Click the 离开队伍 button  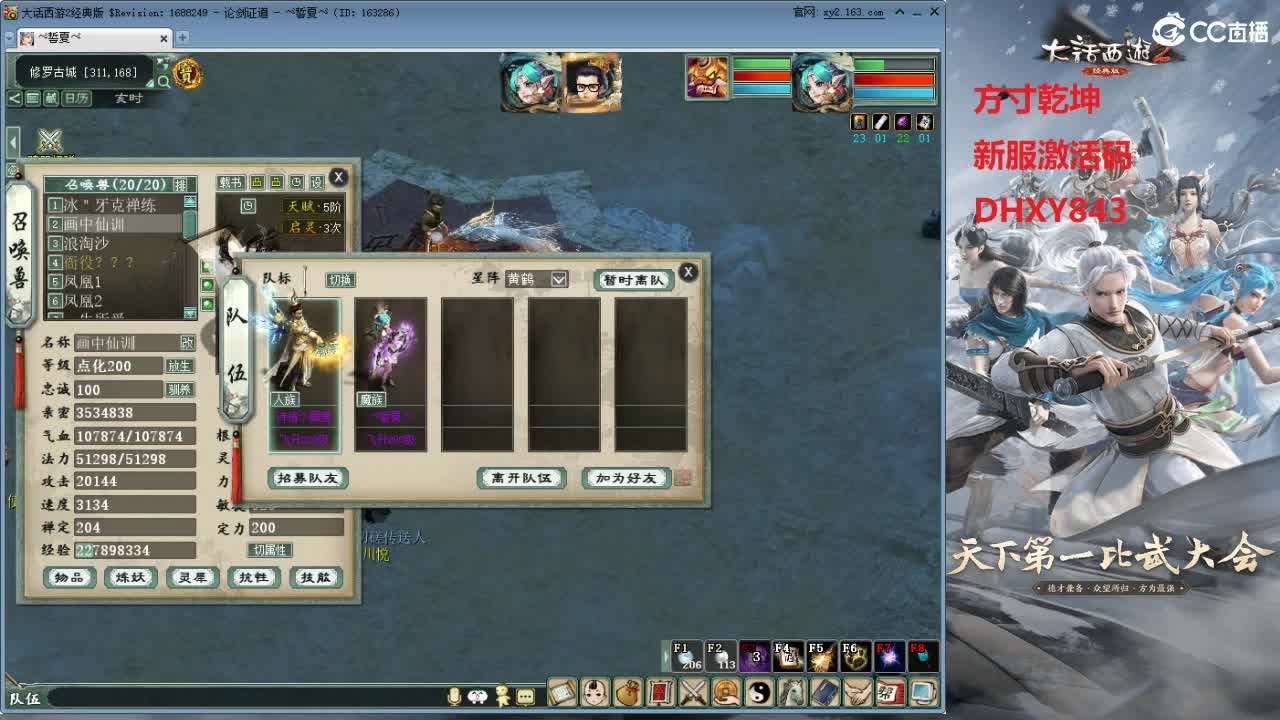(x=522, y=478)
